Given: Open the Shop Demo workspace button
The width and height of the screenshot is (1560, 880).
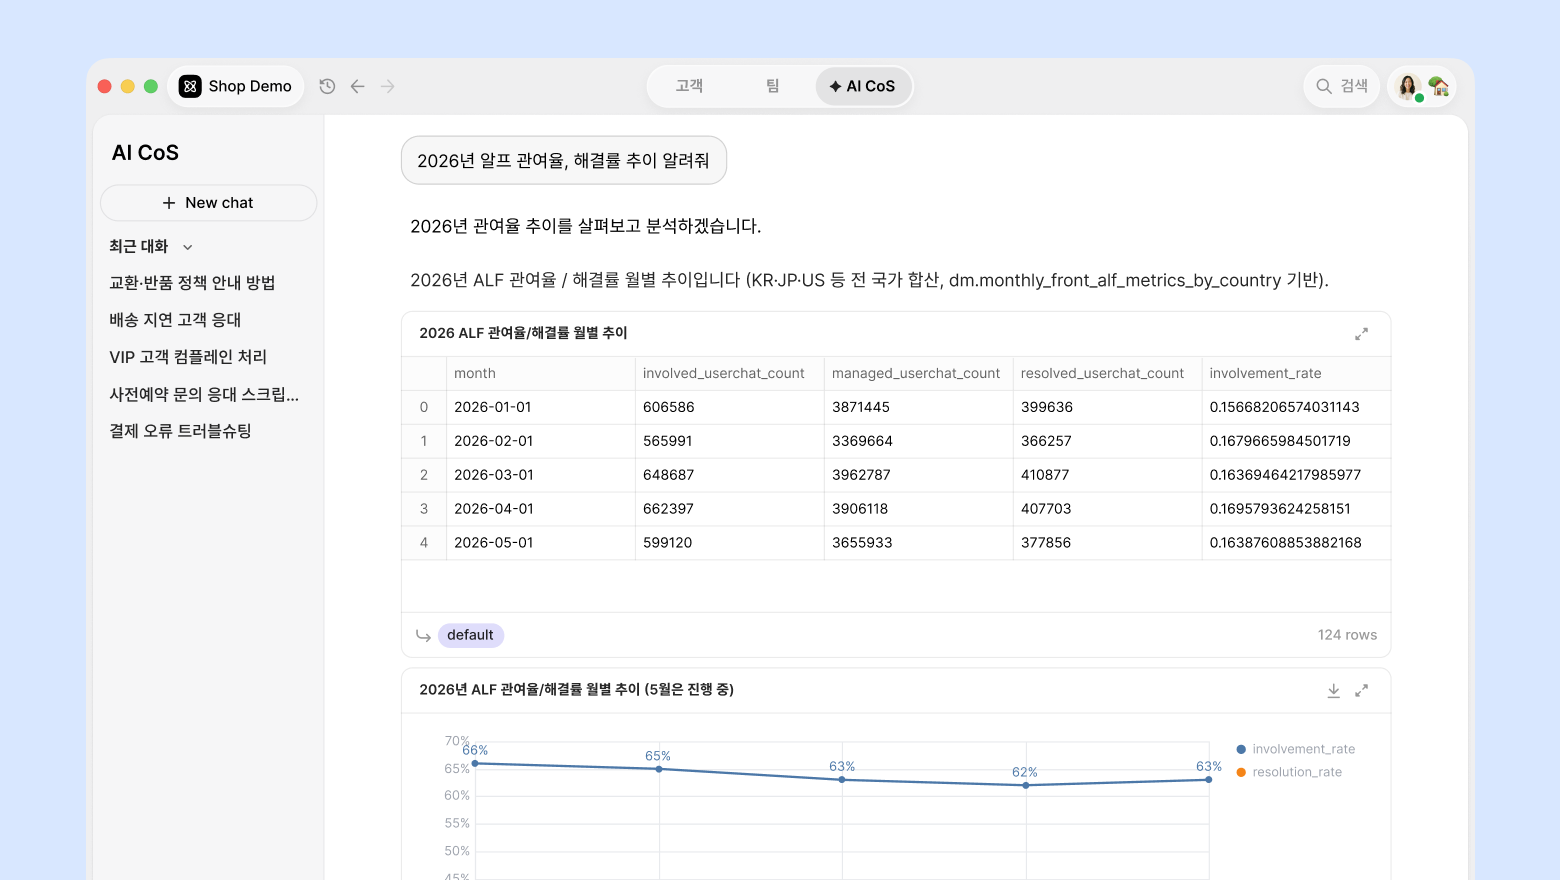Looking at the screenshot, I should (x=236, y=86).
